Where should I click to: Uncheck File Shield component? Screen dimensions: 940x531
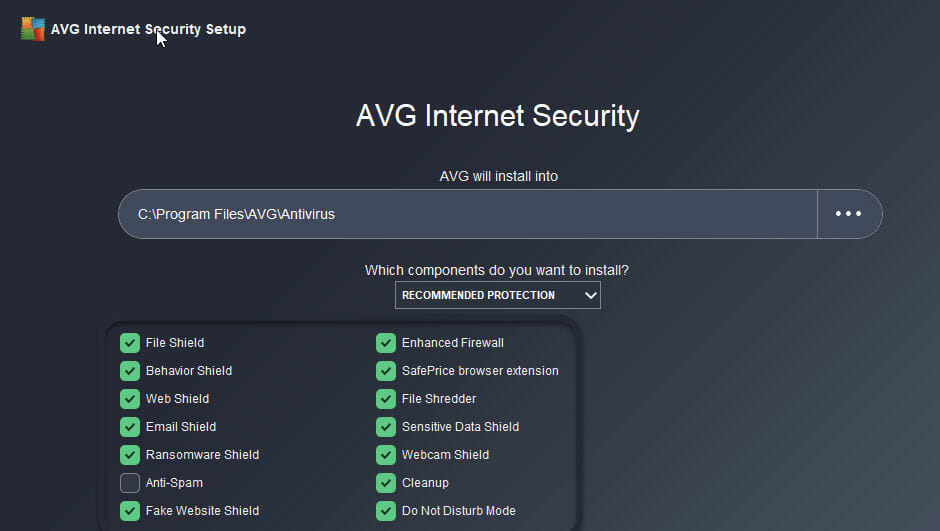click(130, 343)
